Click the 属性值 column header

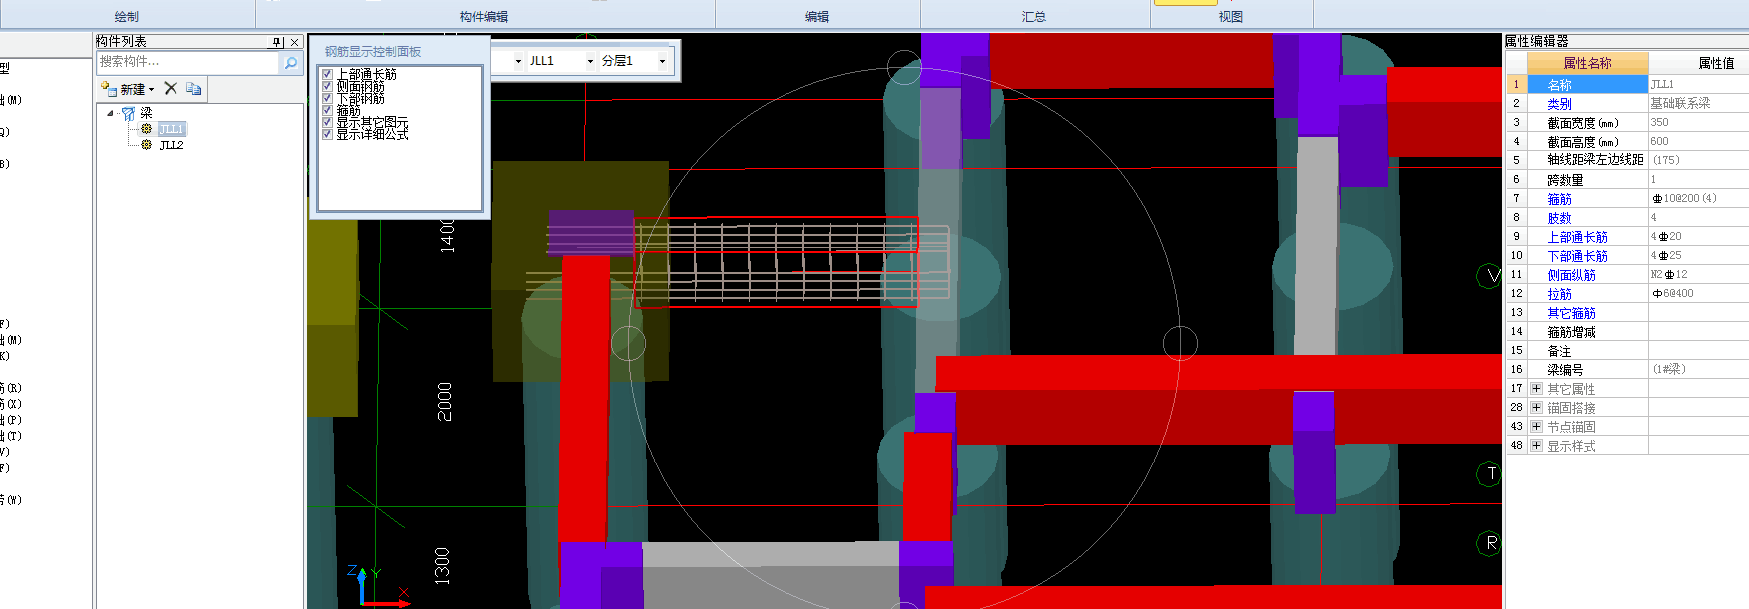1715,63
